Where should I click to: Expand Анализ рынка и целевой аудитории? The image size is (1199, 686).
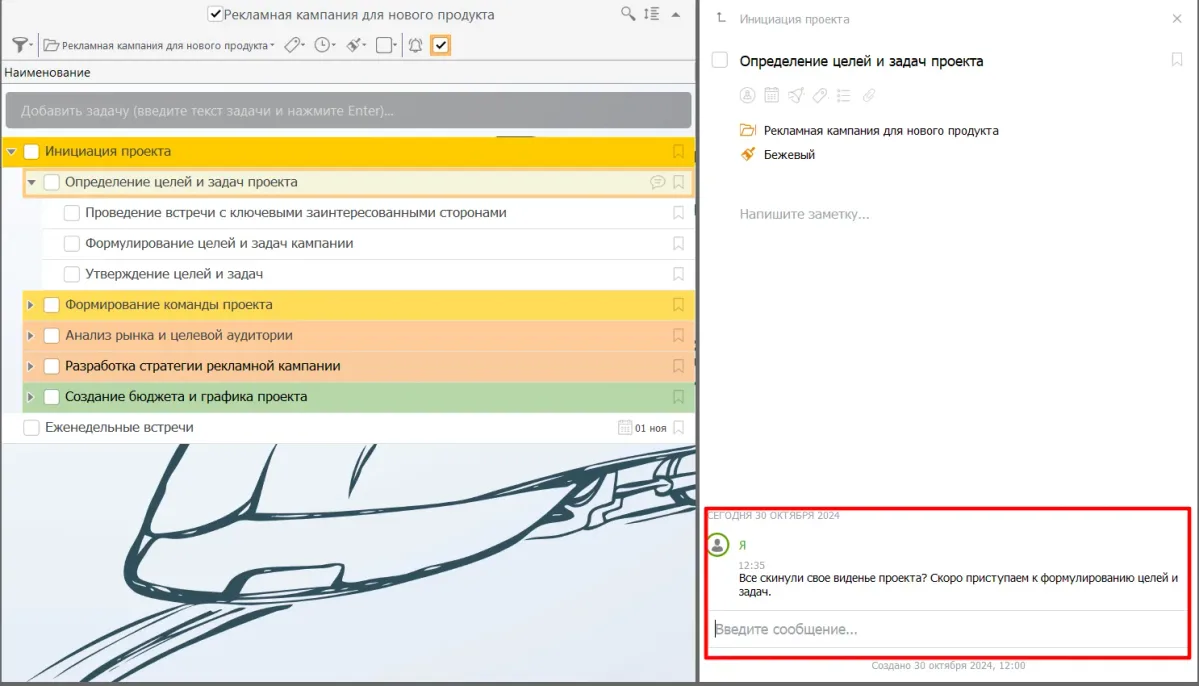[31, 336]
